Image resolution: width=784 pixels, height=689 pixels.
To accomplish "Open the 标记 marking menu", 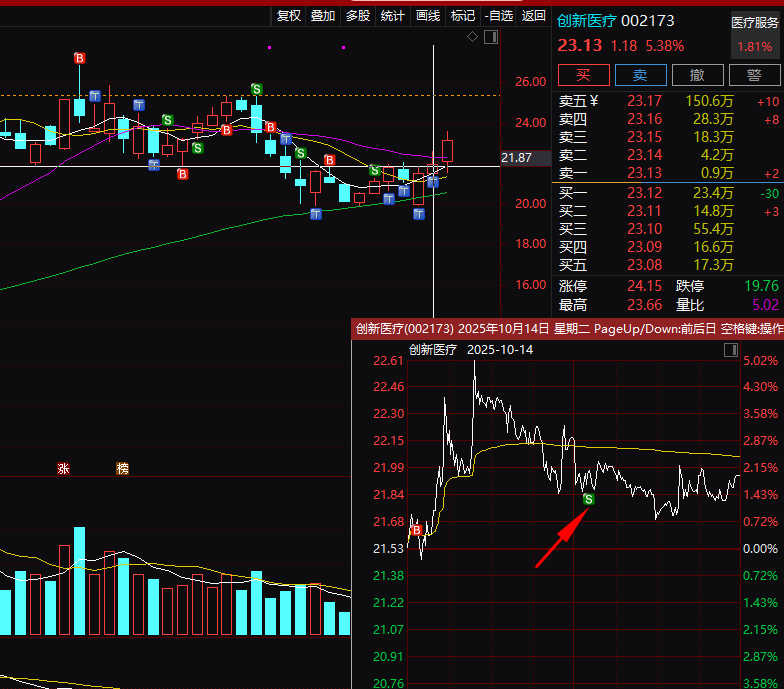I will coord(462,16).
